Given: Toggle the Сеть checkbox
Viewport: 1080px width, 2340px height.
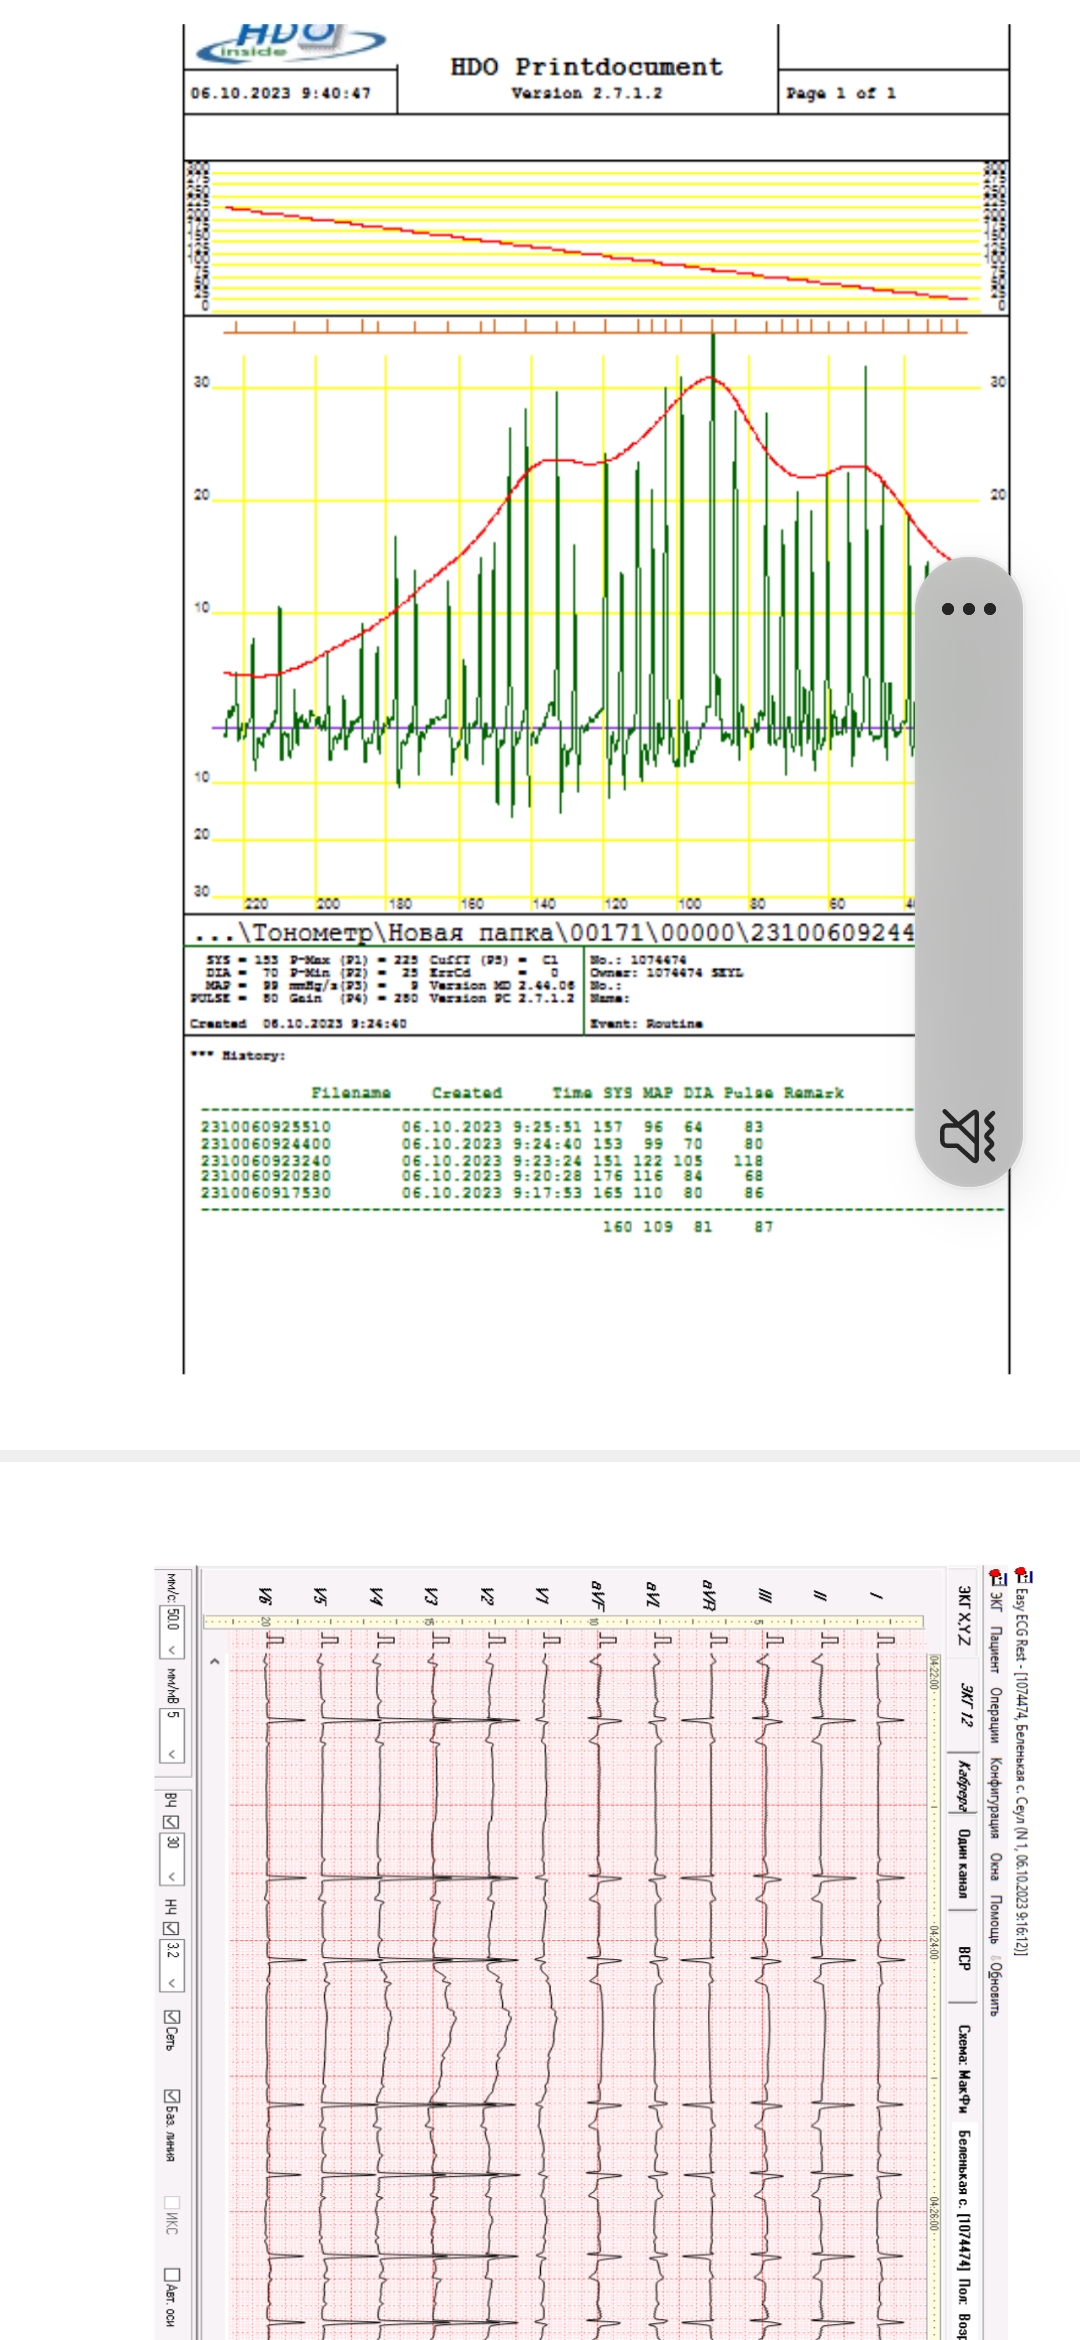Looking at the screenshot, I should pos(171,2017).
